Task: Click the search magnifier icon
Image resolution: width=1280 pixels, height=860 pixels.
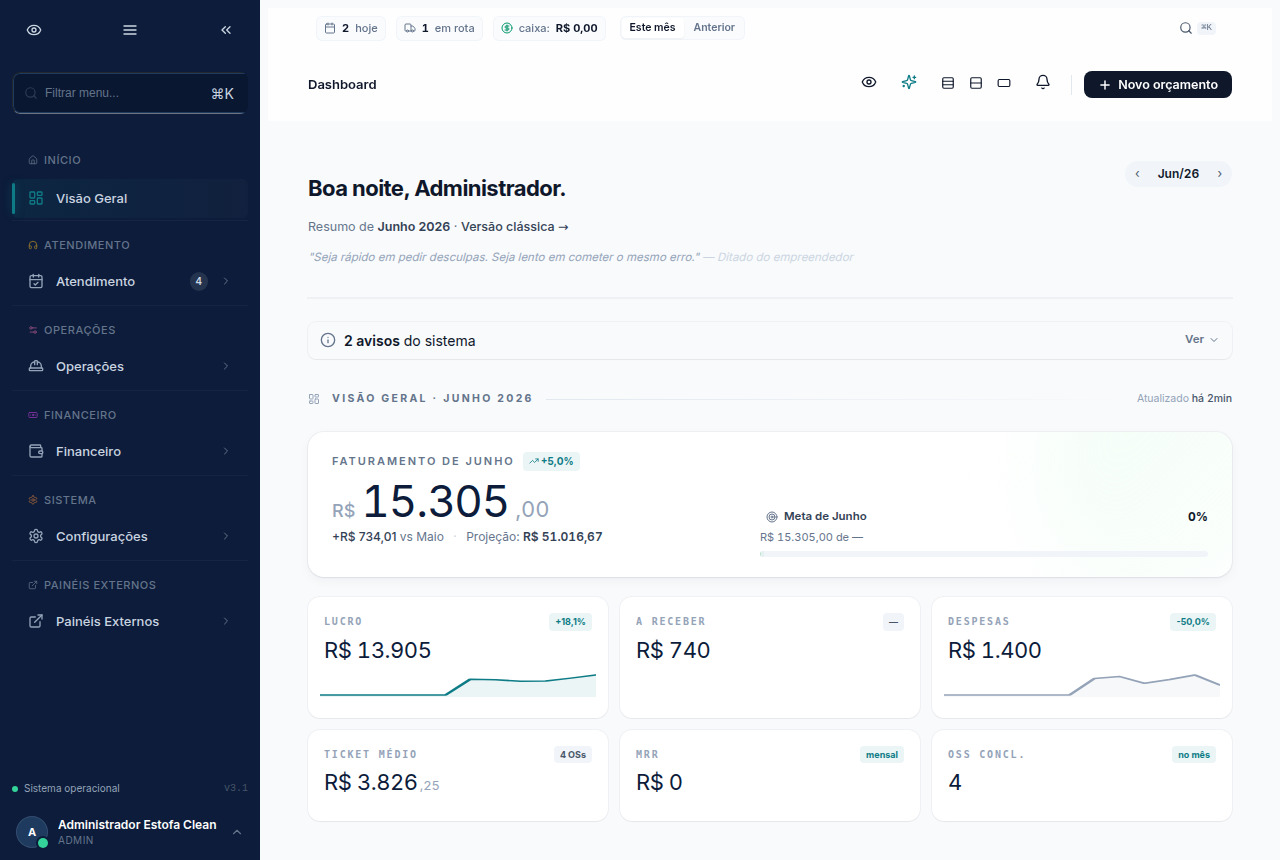Action: coord(1186,28)
